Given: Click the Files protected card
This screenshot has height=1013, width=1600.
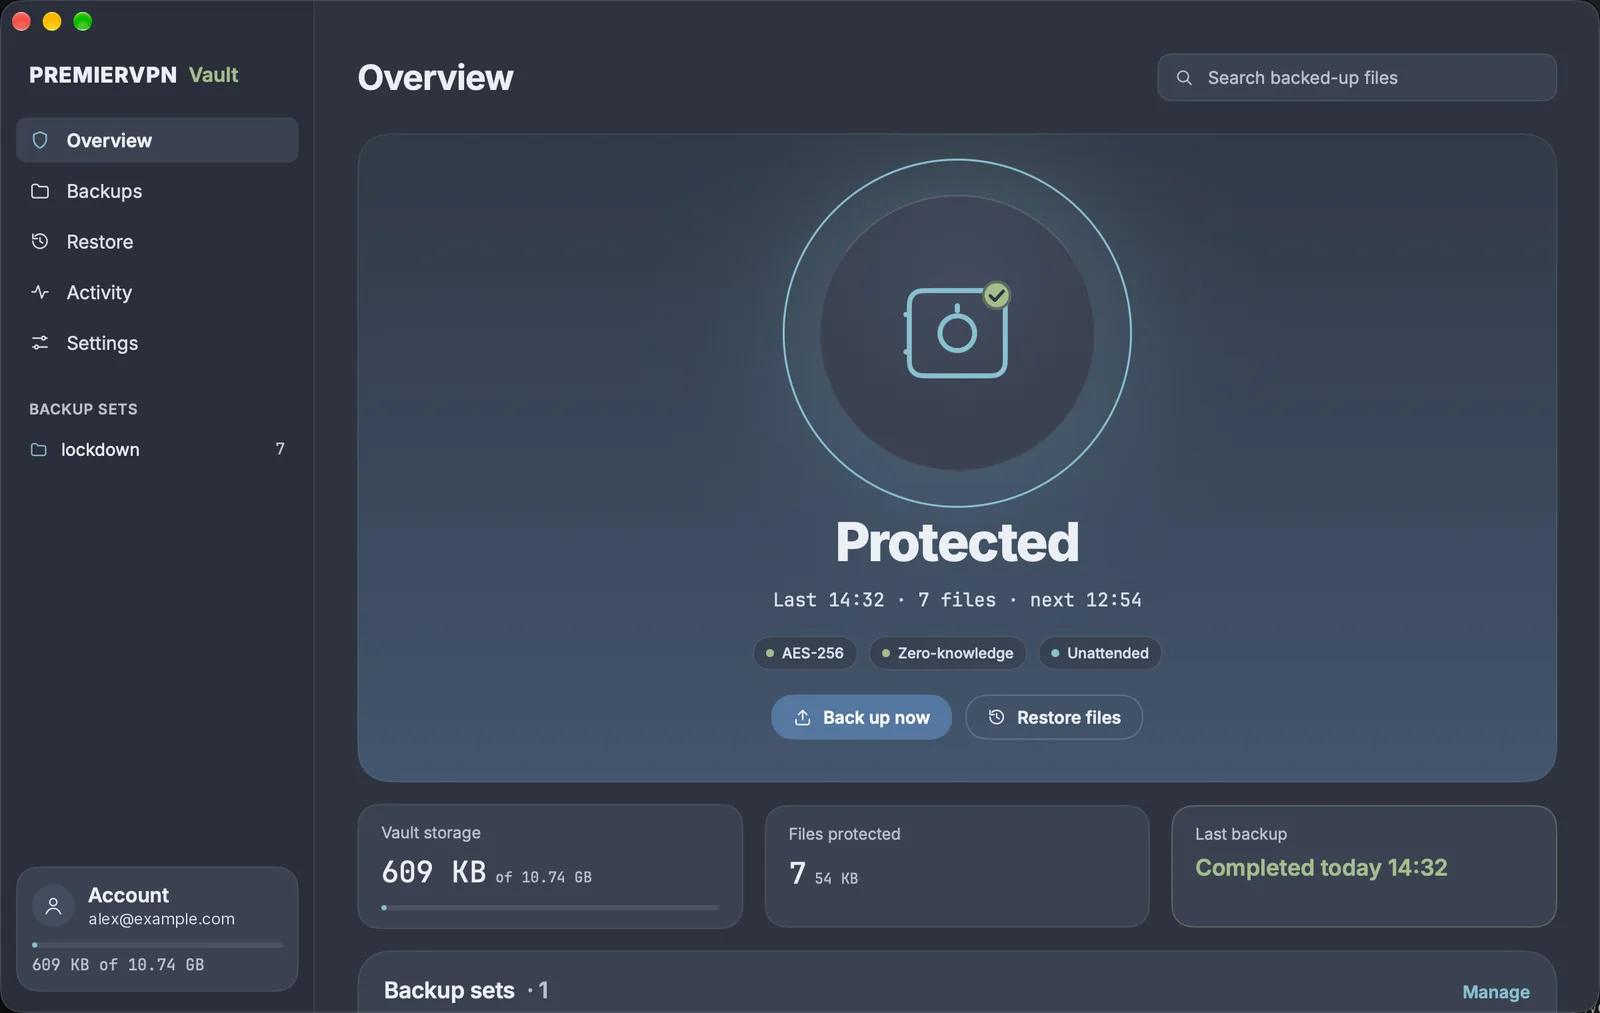Looking at the screenshot, I should click(x=957, y=866).
